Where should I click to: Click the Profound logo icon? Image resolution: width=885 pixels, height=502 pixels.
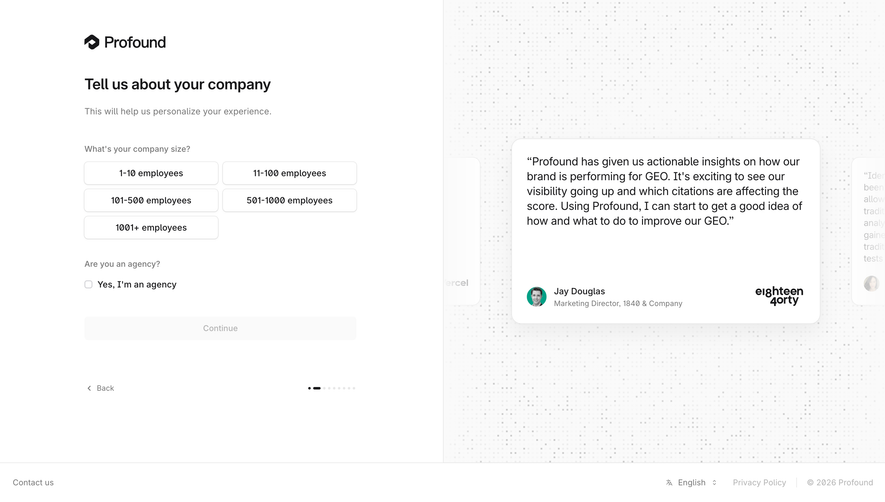(x=91, y=42)
